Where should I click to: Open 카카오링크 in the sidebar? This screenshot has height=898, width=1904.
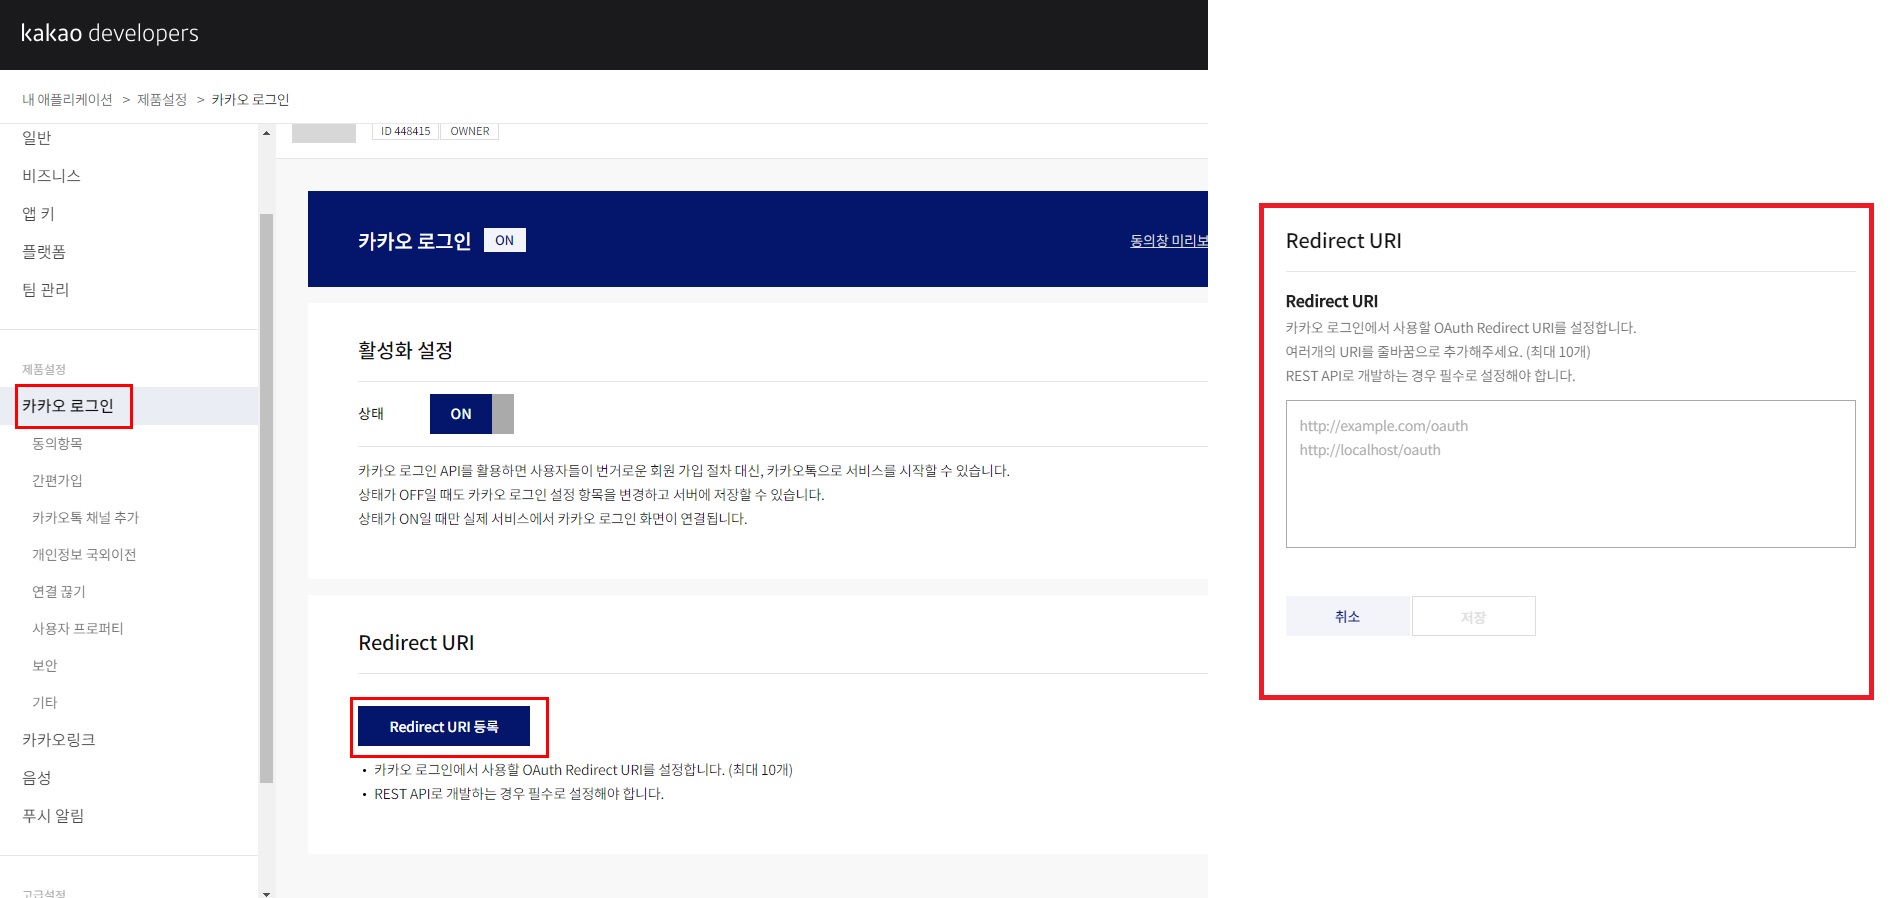tap(59, 740)
